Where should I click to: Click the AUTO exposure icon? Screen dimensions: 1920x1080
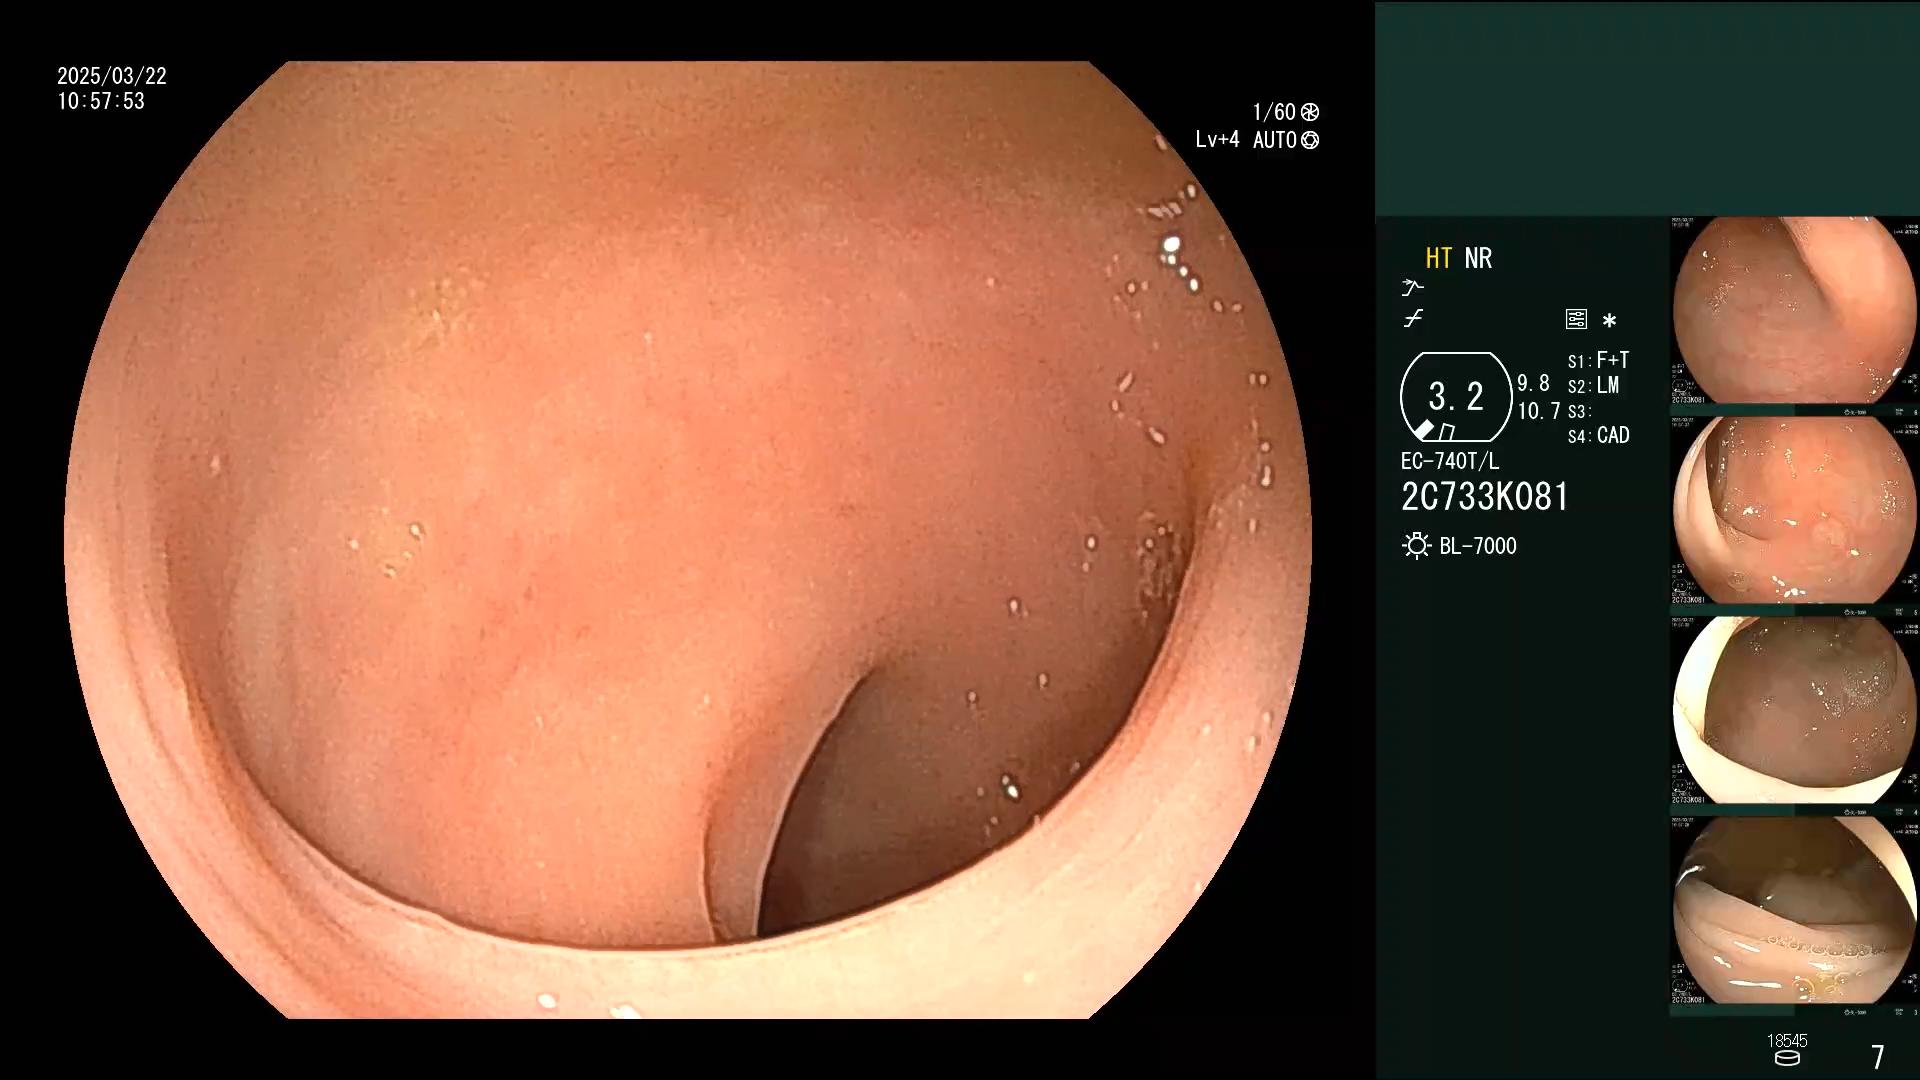[x=1310, y=140]
